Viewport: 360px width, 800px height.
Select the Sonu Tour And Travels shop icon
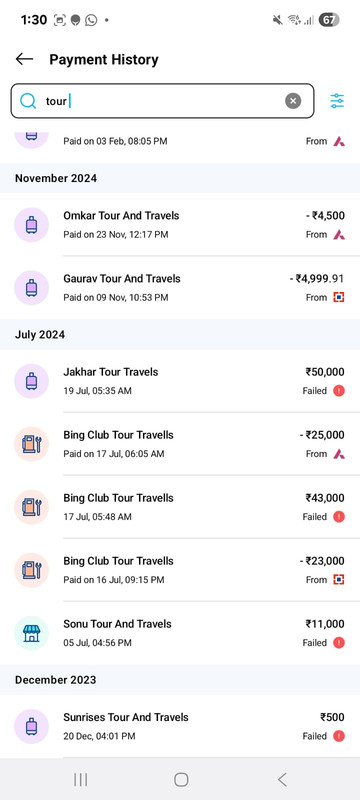click(32, 633)
